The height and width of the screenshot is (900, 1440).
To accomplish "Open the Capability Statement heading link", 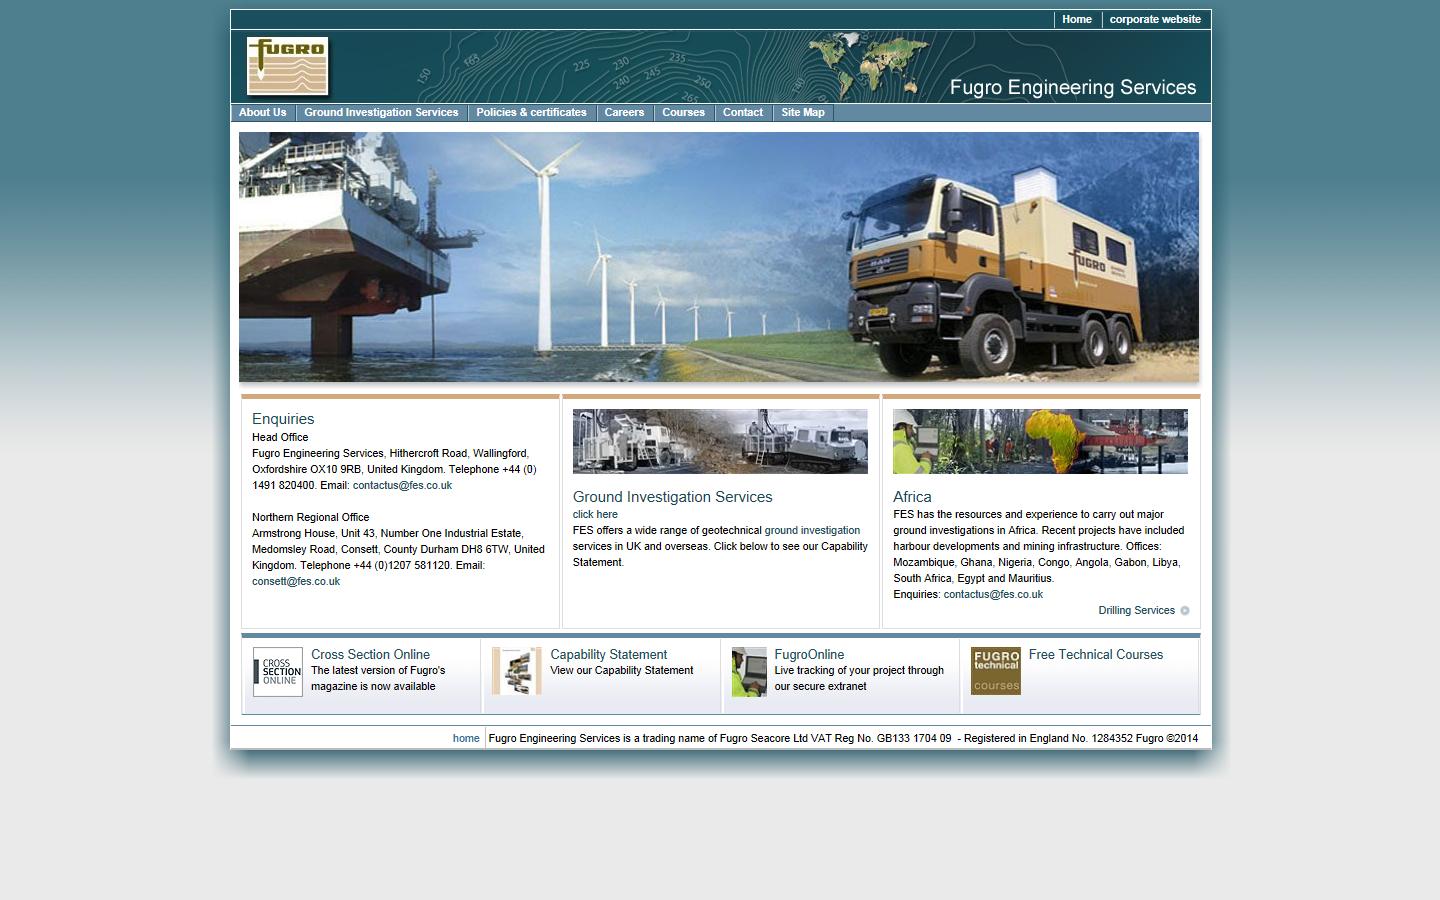I will click(x=608, y=655).
